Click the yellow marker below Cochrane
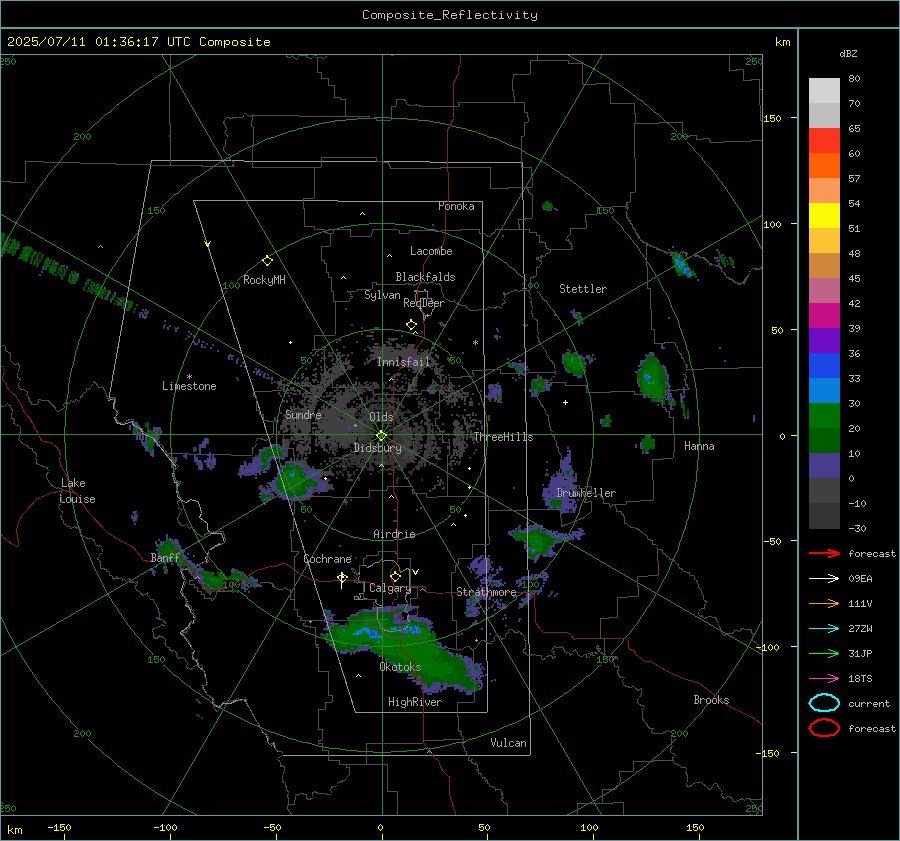This screenshot has height=841, width=900. click(342, 578)
